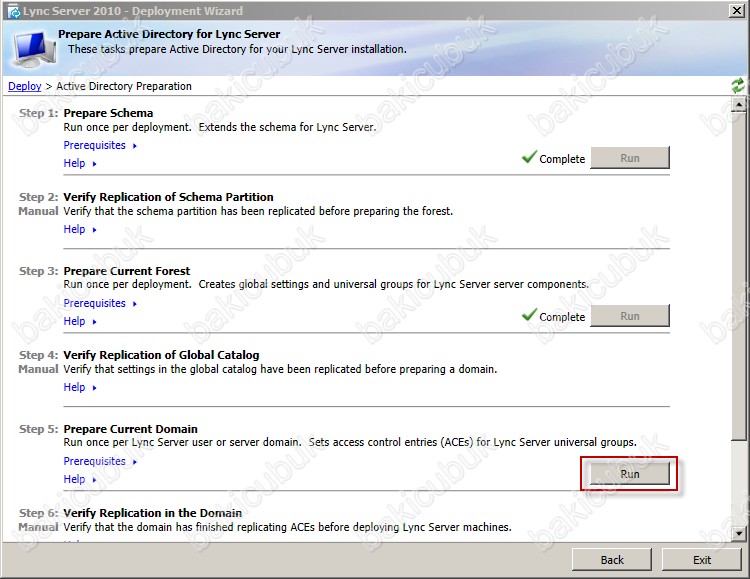Click the 'Prepare Current Domain' step title
Image resolution: width=750 pixels, height=579 pixels.
[x=131, y=429]
